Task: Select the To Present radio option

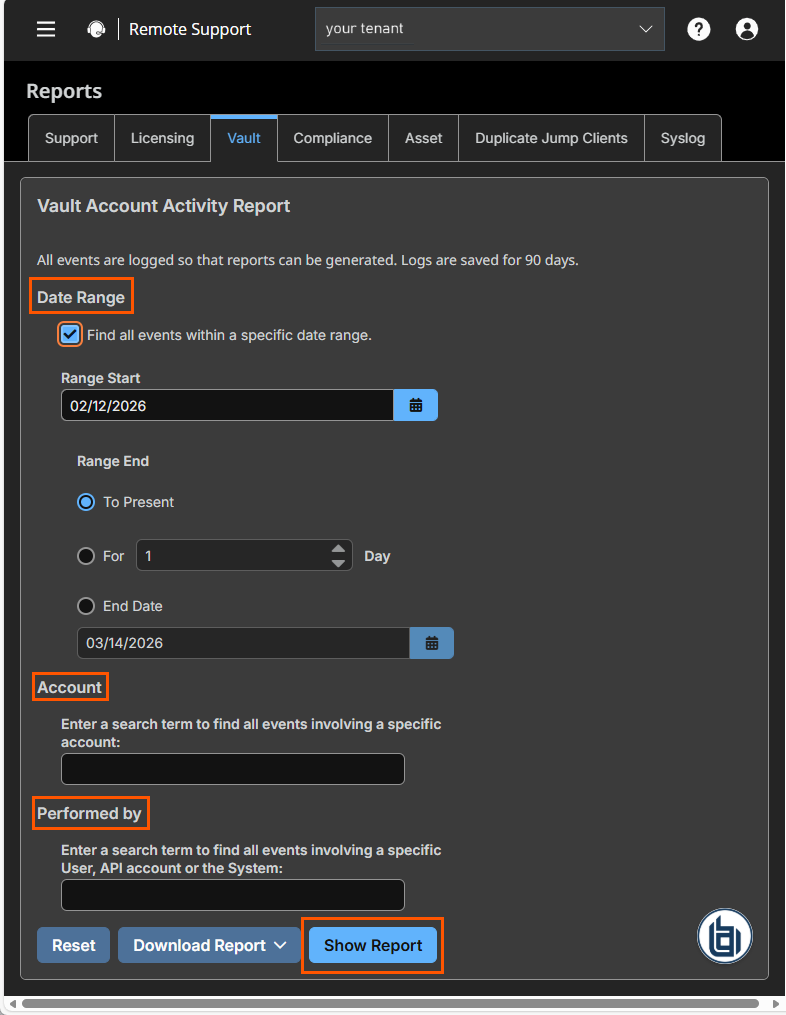Action: pos(86,502)
